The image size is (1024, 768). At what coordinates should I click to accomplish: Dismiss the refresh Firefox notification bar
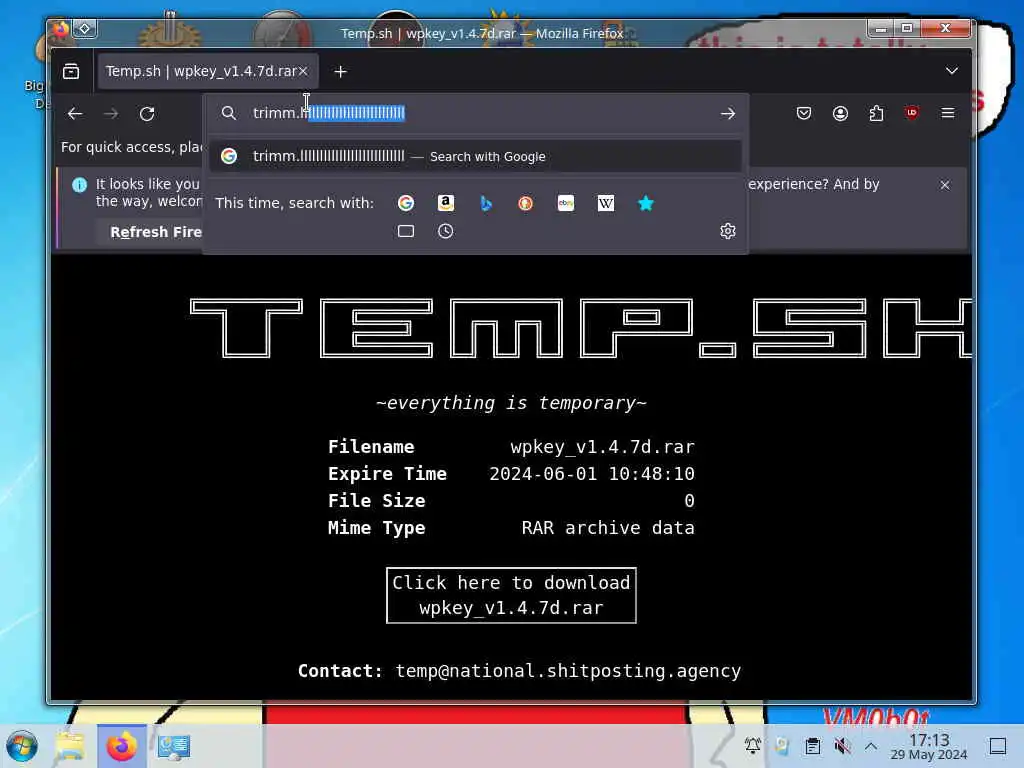[944, 185]
